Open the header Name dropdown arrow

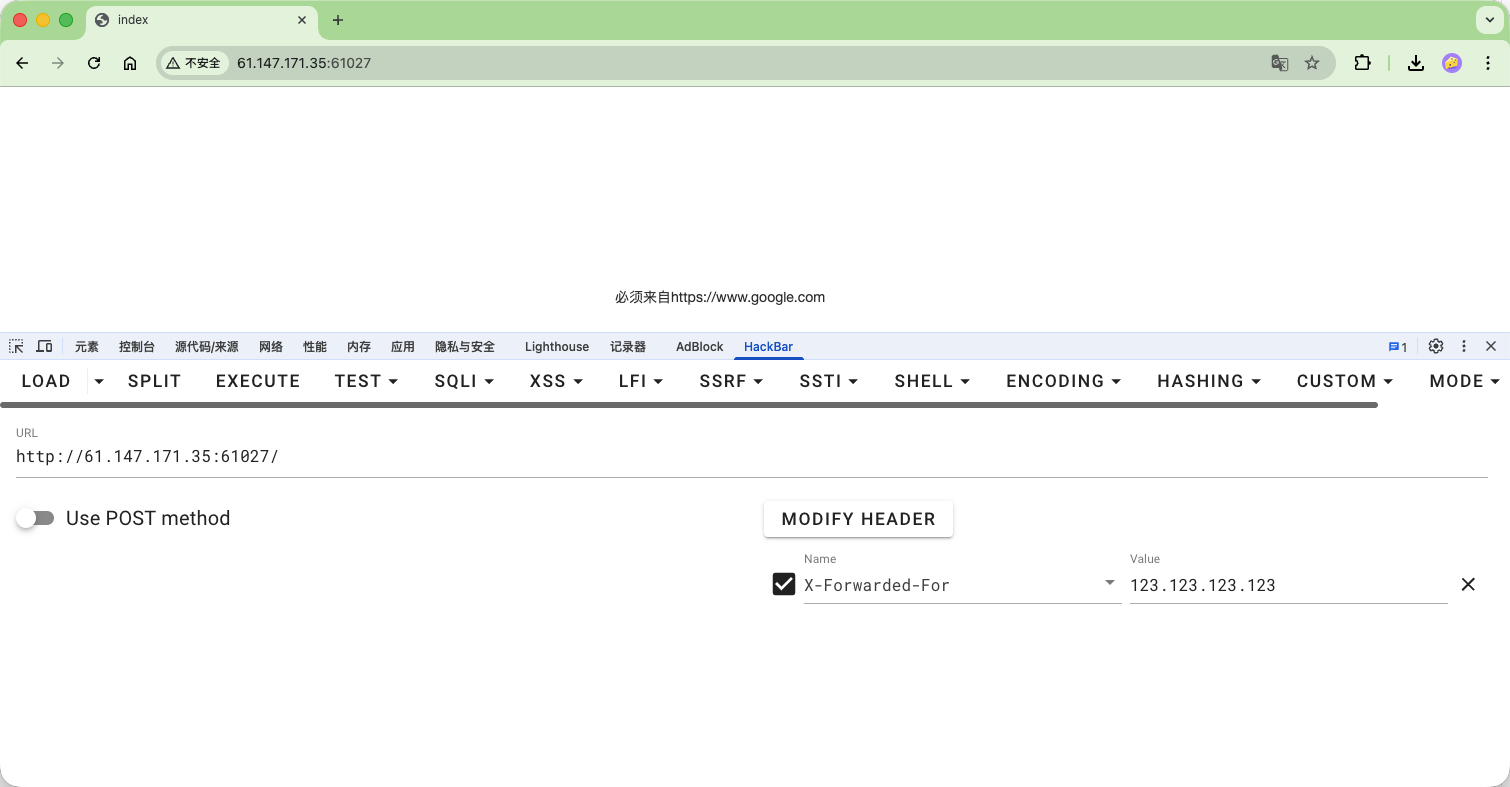coord(1110,584)
